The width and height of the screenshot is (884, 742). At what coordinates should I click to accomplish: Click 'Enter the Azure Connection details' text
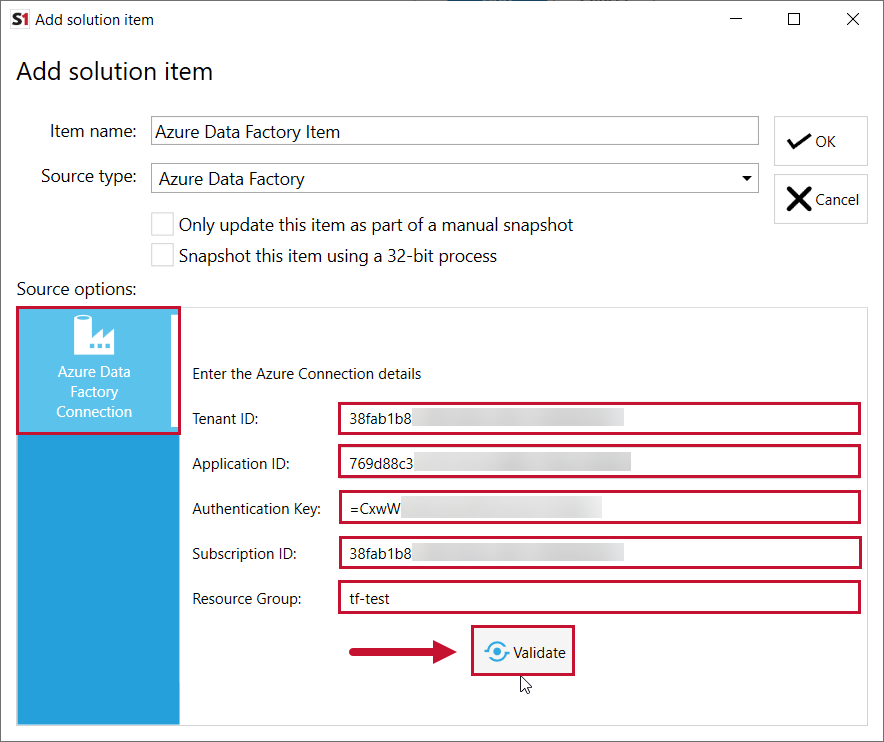307,374
